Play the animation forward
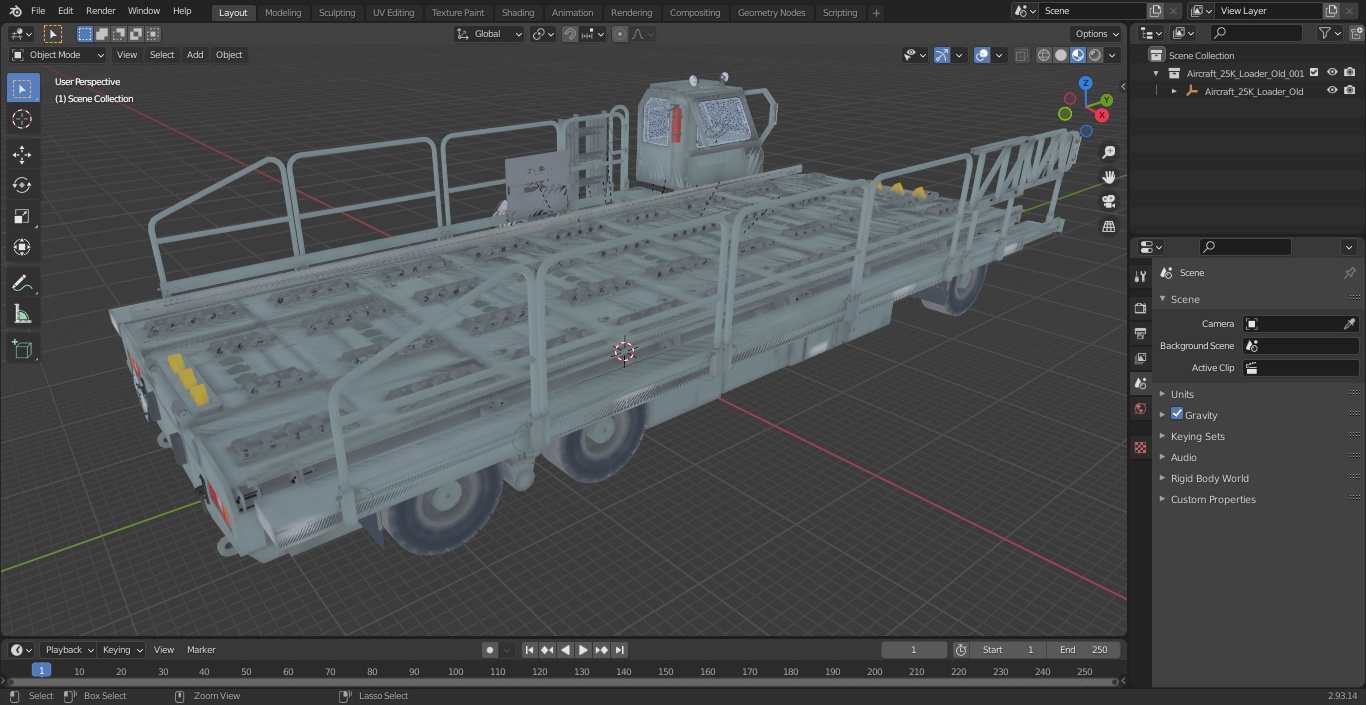 (x=583, y=650)
